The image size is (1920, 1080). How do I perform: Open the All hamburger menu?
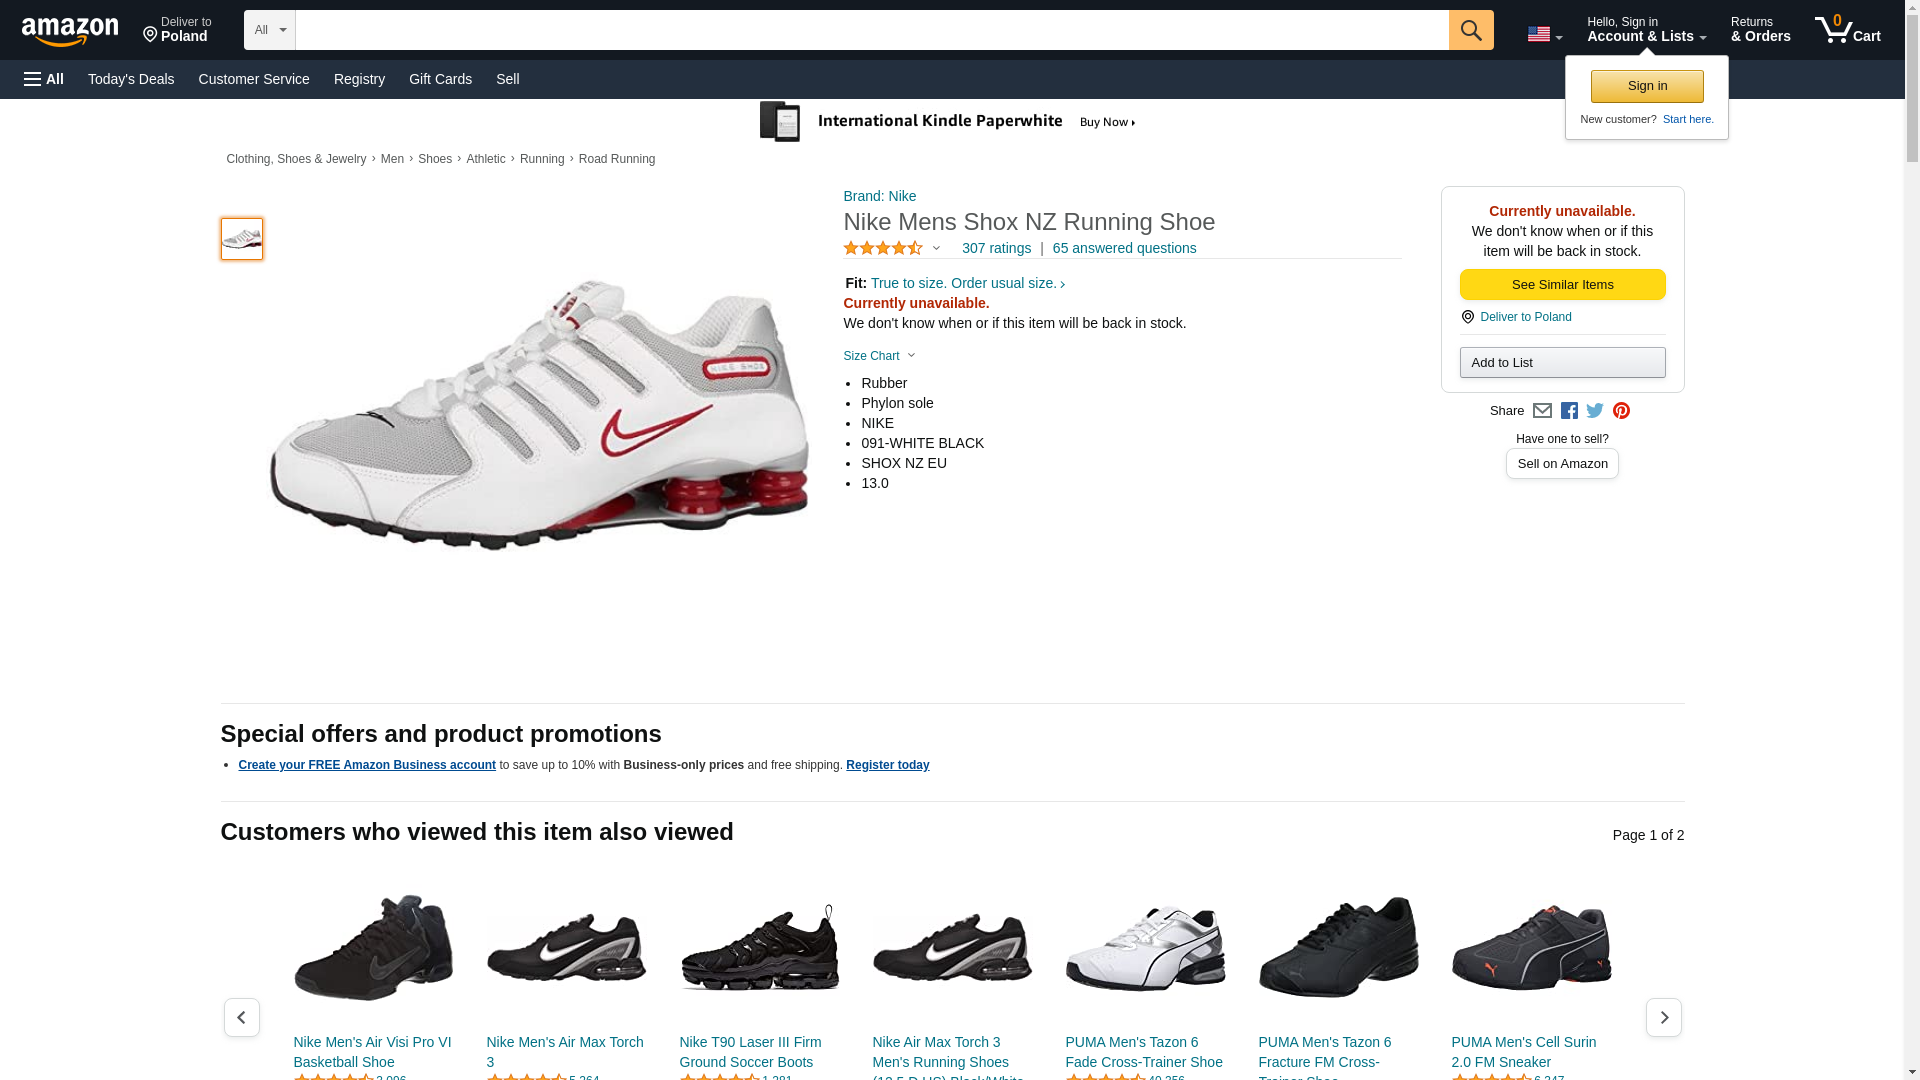click(44, 79)
